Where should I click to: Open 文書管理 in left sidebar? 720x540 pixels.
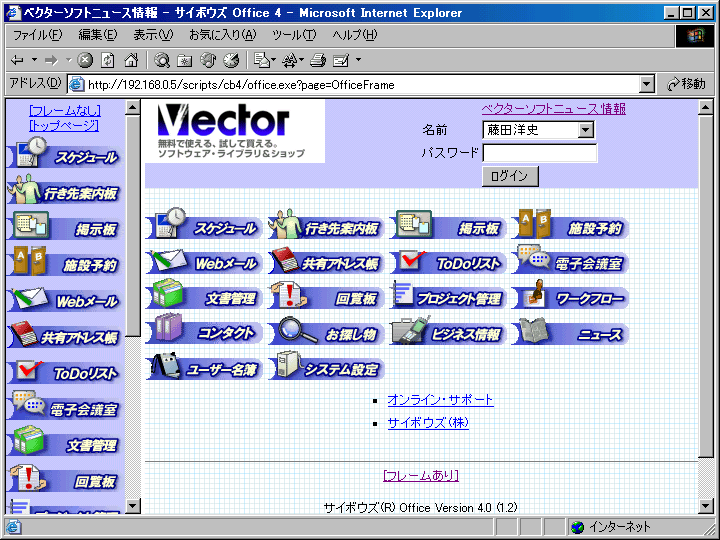coord(64,442)
